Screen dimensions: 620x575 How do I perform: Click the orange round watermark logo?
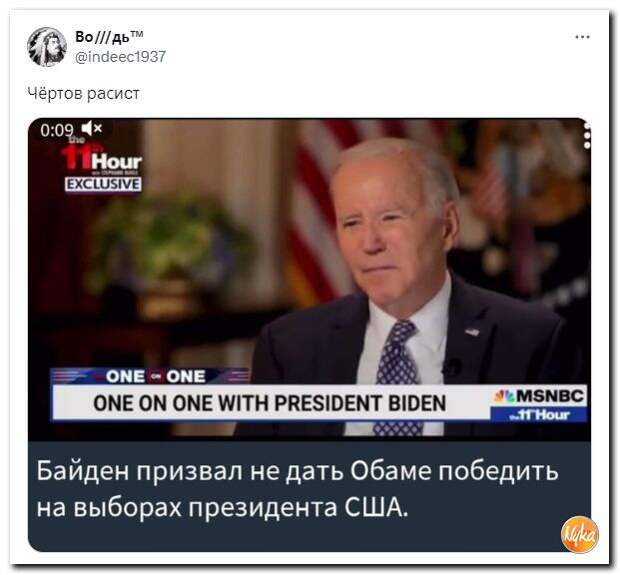[x=580, y=535]
